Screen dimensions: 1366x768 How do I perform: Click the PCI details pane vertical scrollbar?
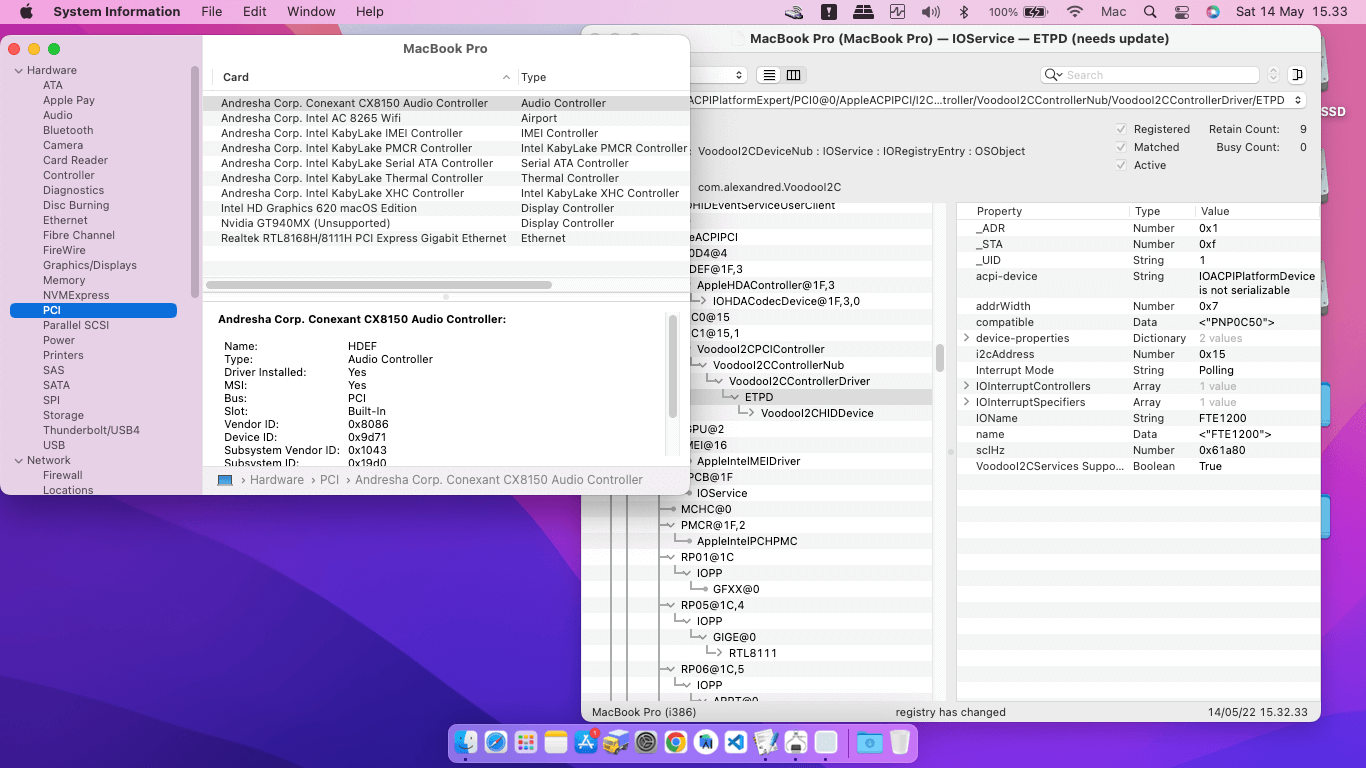(673, 365)
